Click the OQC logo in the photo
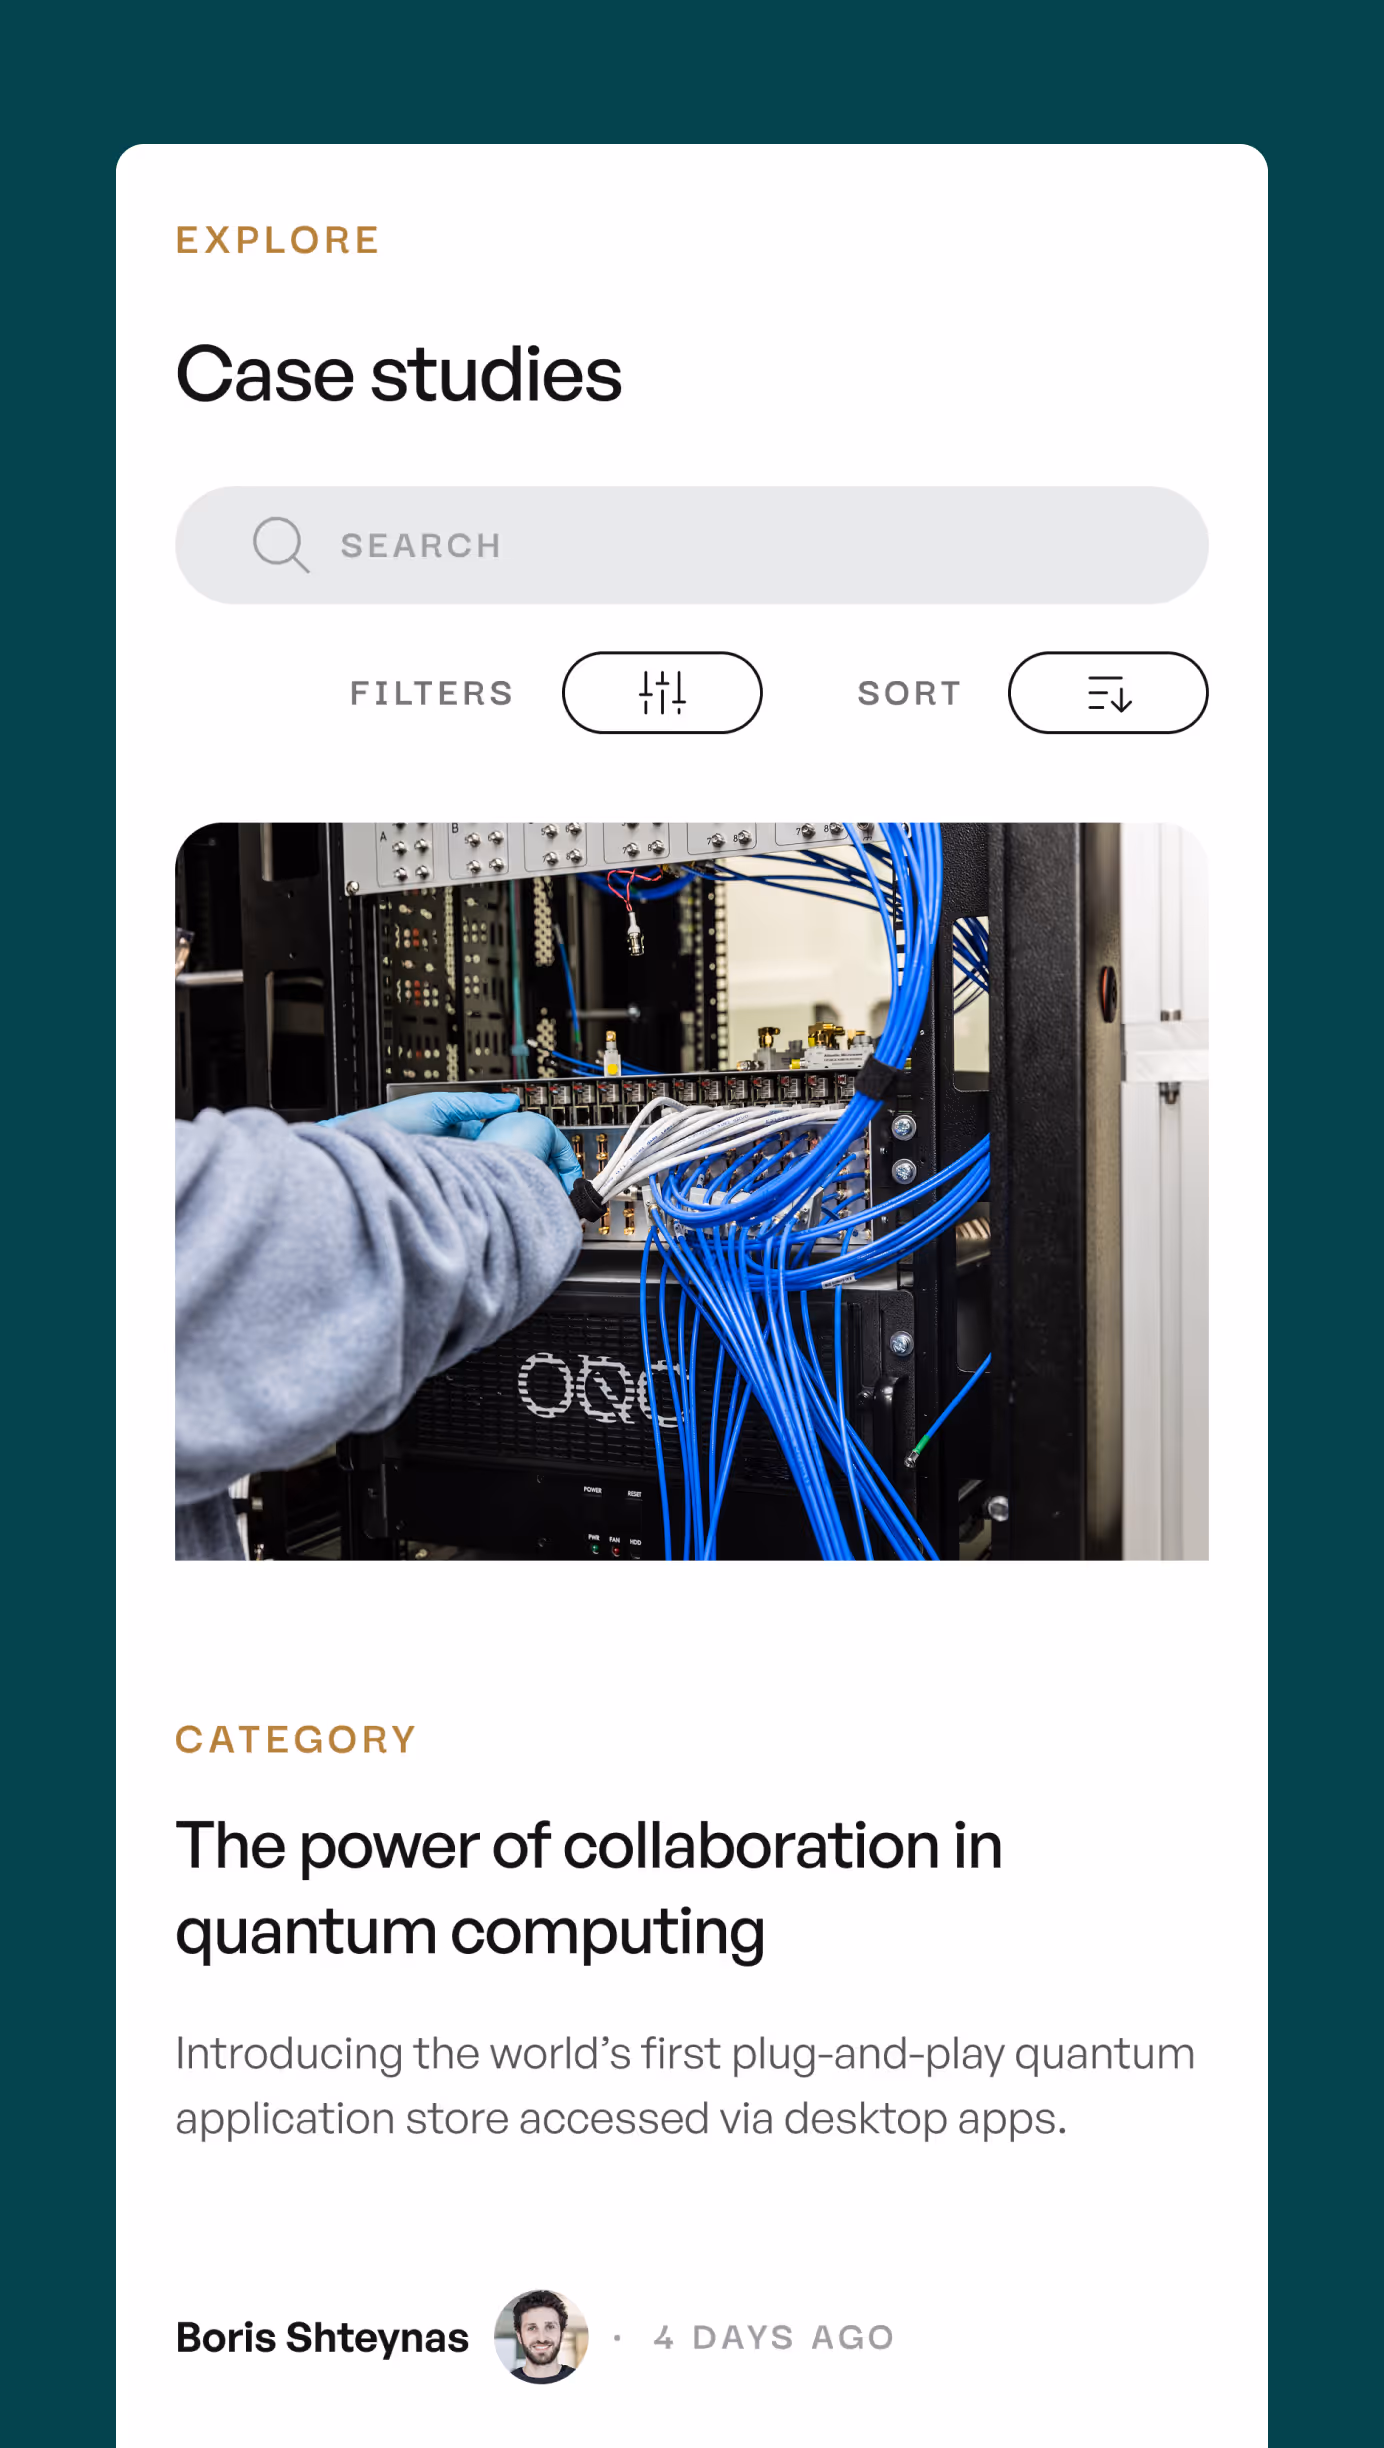The height and width of the screenshot is (2448, 1384). pyautogui.click(x=600, y=1387)
